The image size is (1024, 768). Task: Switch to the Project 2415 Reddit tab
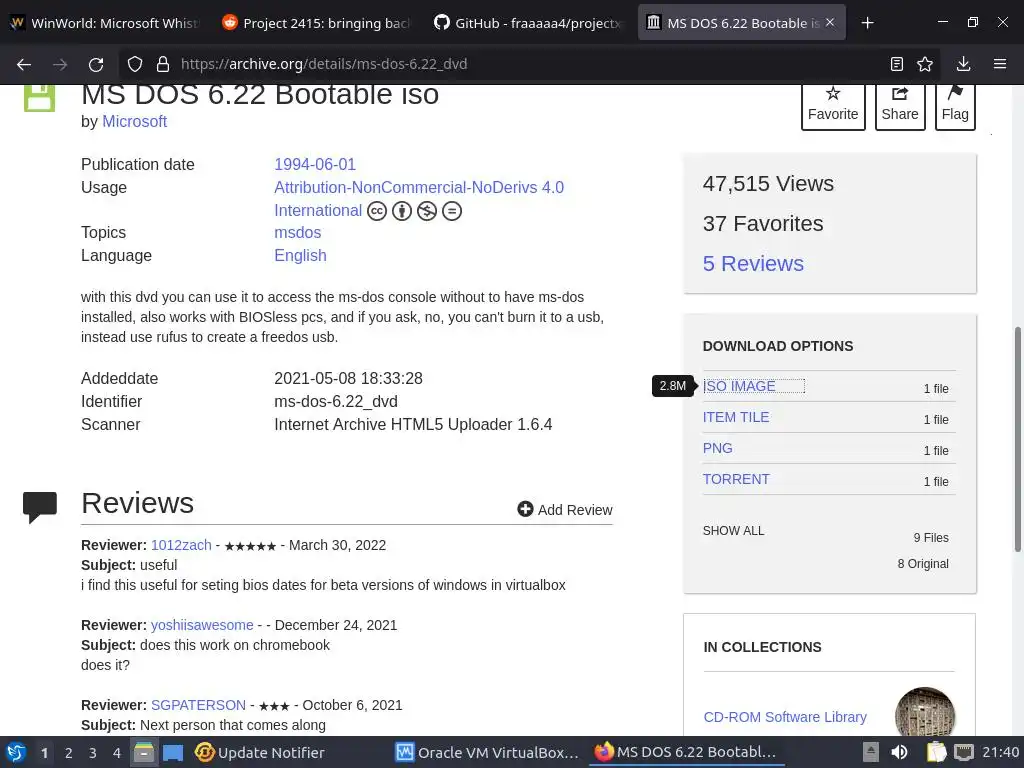tap(318, 23)
